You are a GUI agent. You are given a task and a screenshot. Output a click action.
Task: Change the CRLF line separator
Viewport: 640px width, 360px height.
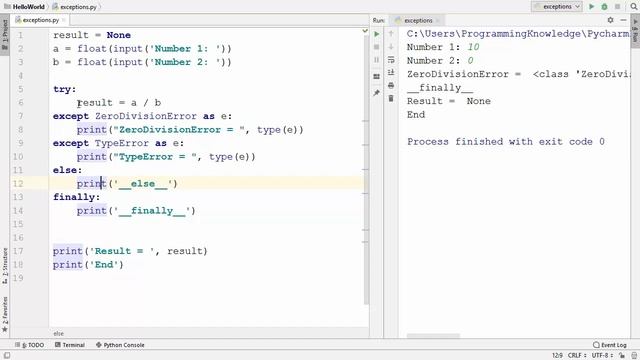(x=576, y=356)
